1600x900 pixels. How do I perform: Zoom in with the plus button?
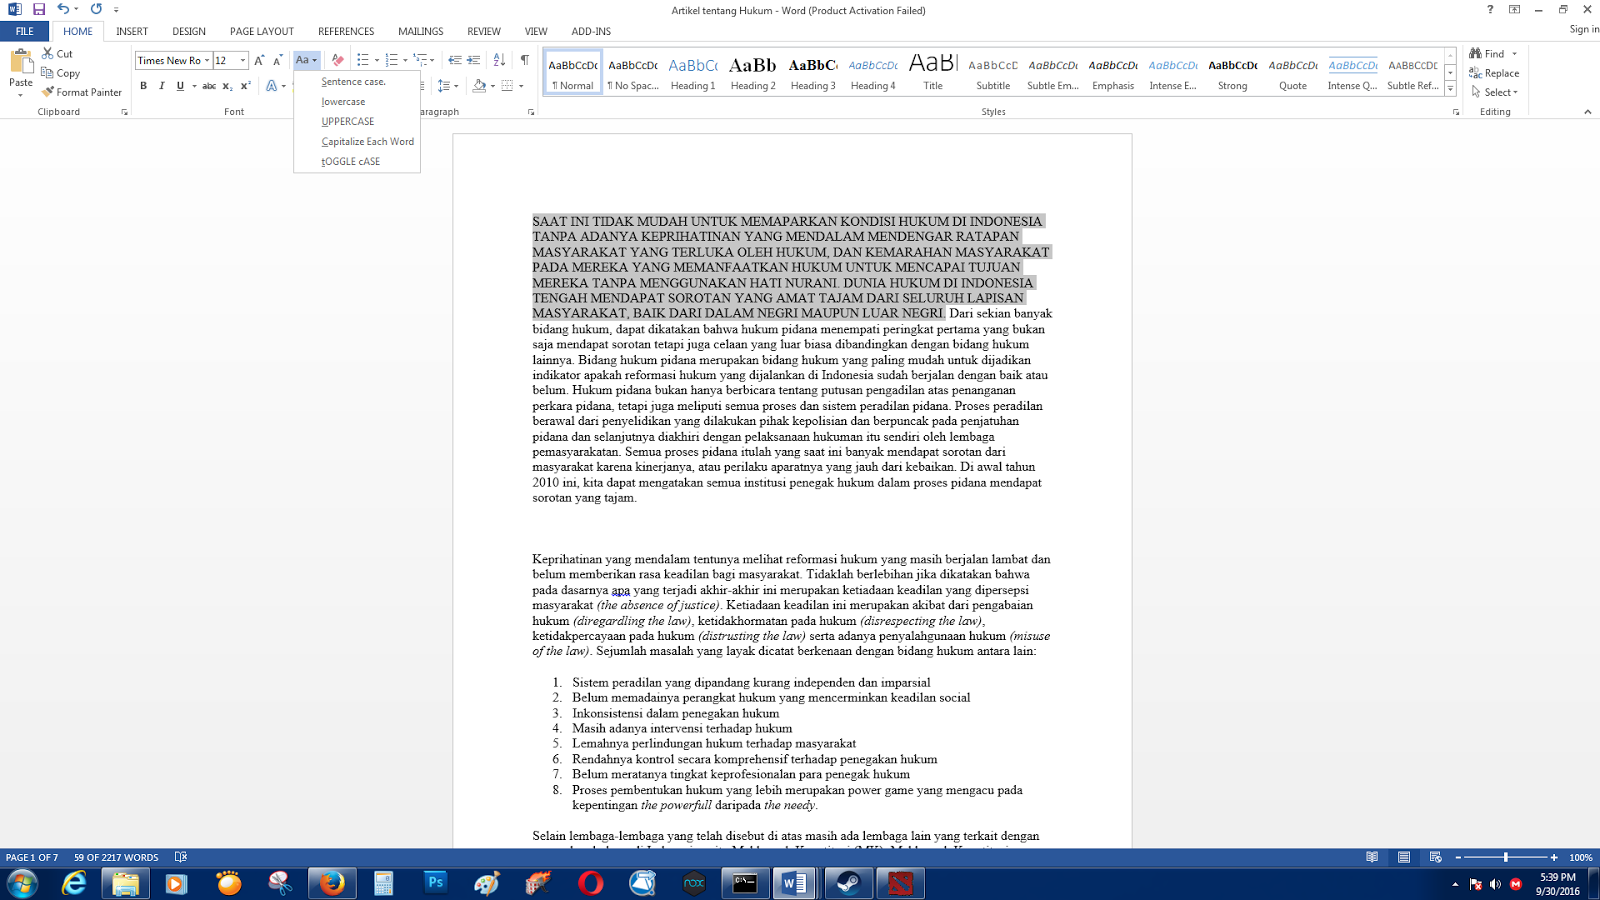tap(1553, 857)
